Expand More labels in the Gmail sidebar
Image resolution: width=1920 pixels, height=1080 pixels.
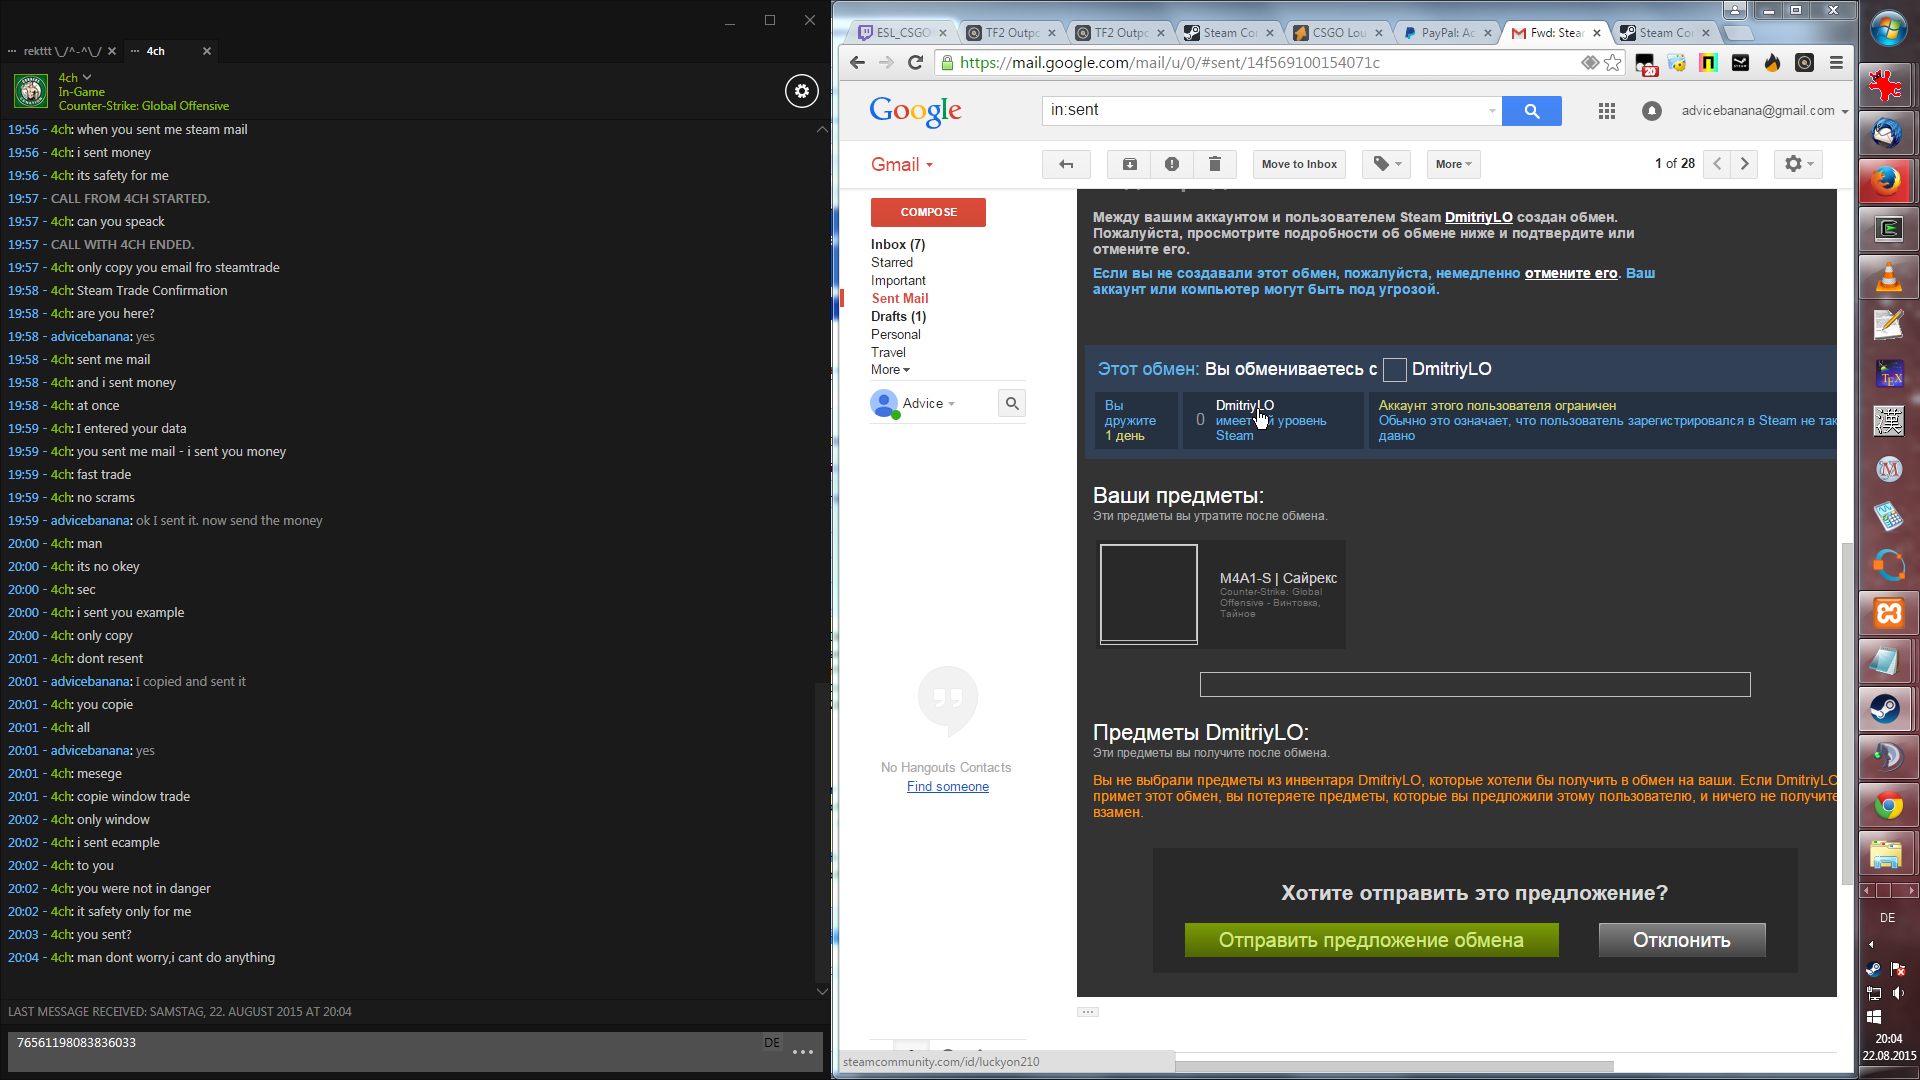point(889,370)
